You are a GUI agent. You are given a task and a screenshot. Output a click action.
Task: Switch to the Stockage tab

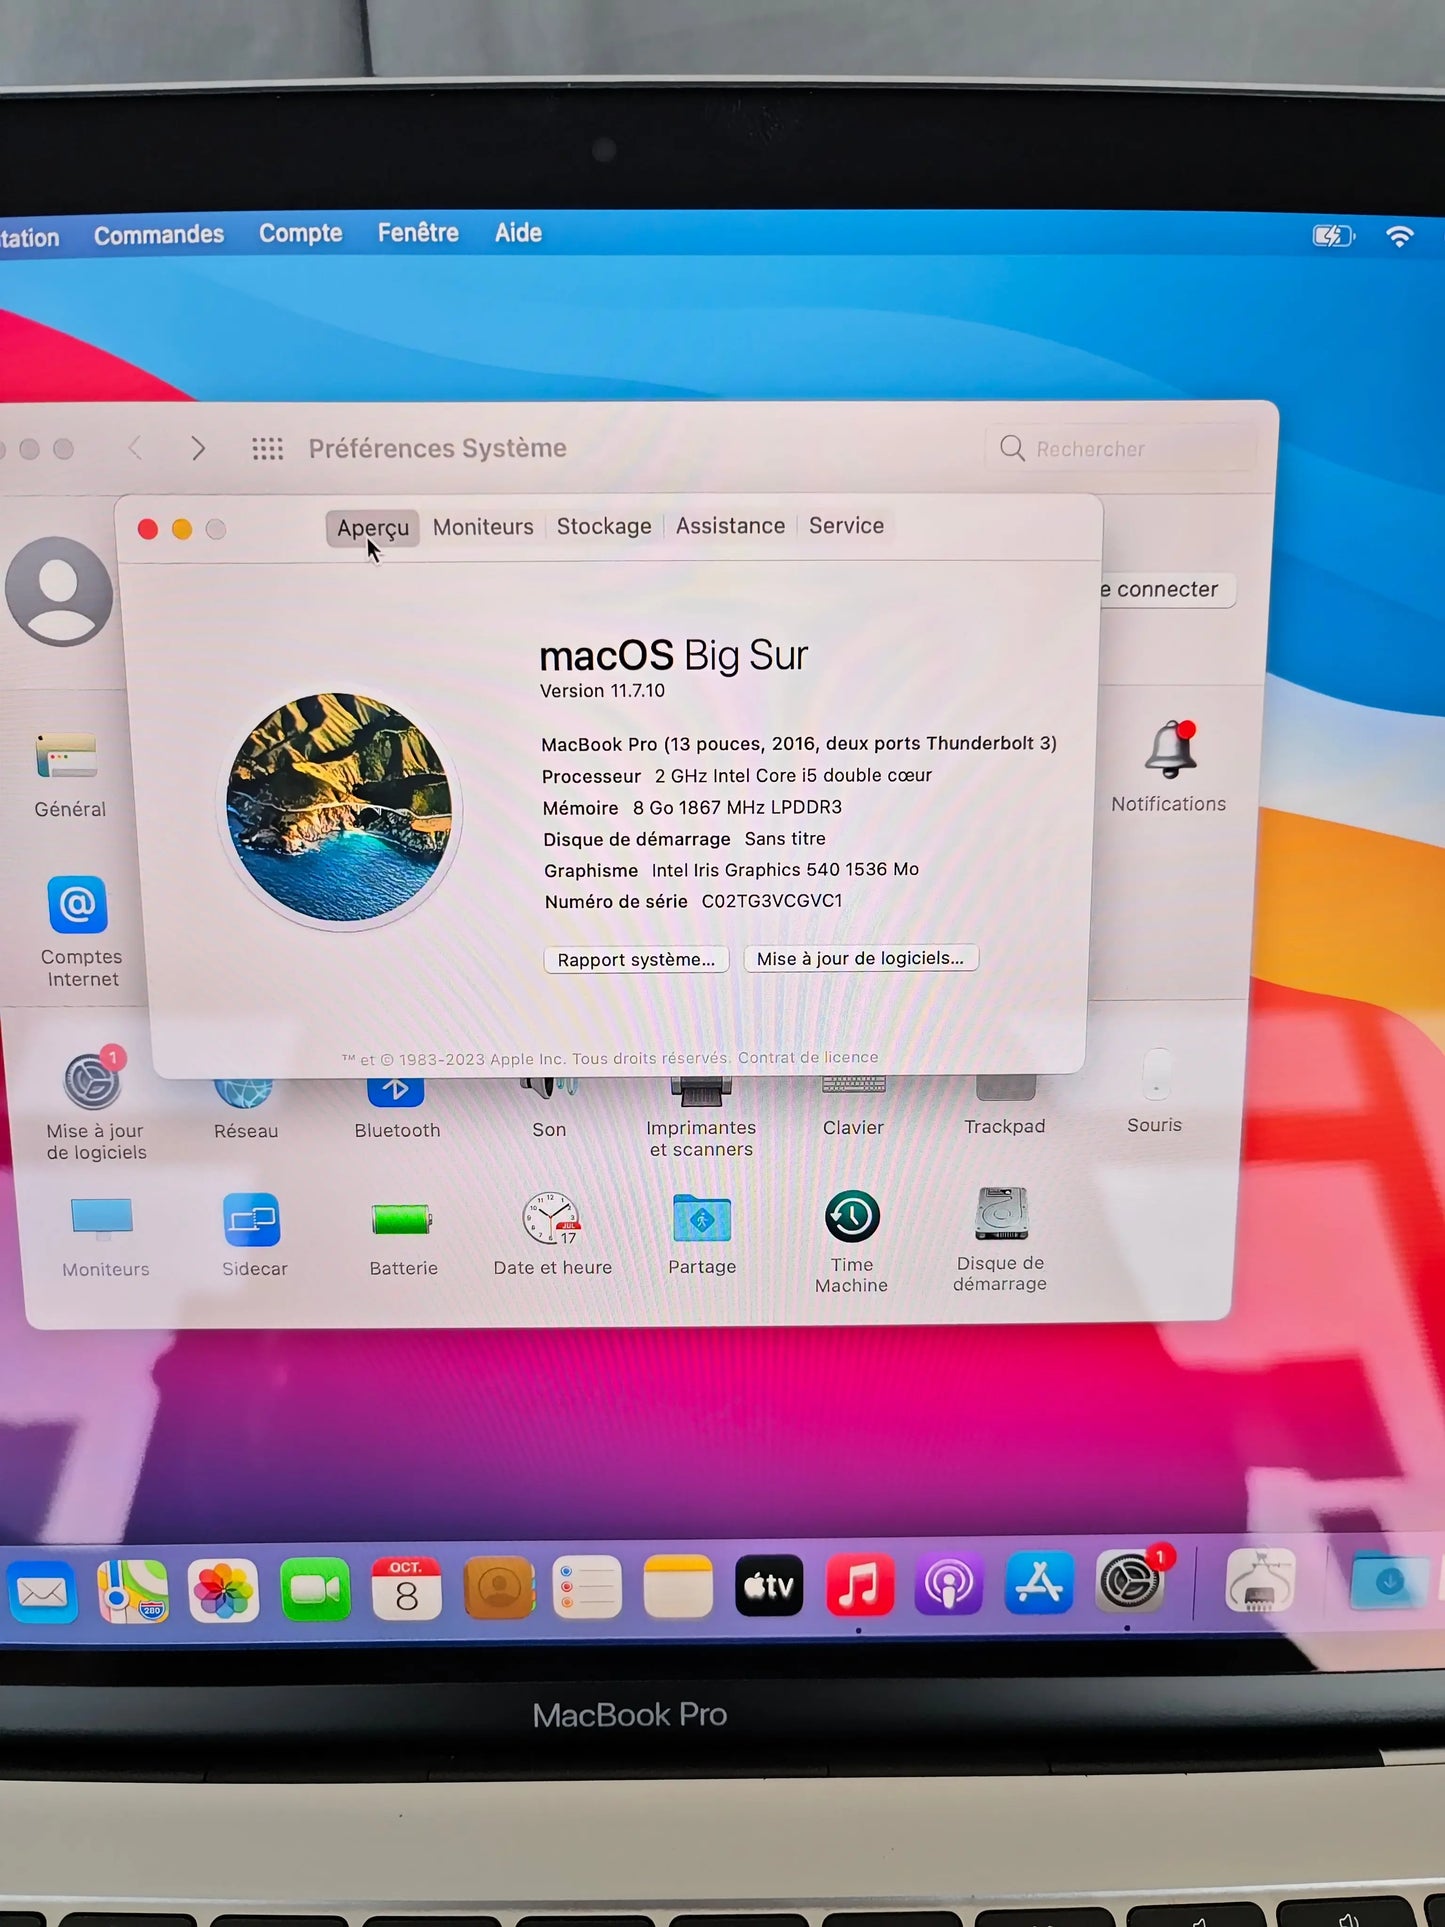point(604,526)
